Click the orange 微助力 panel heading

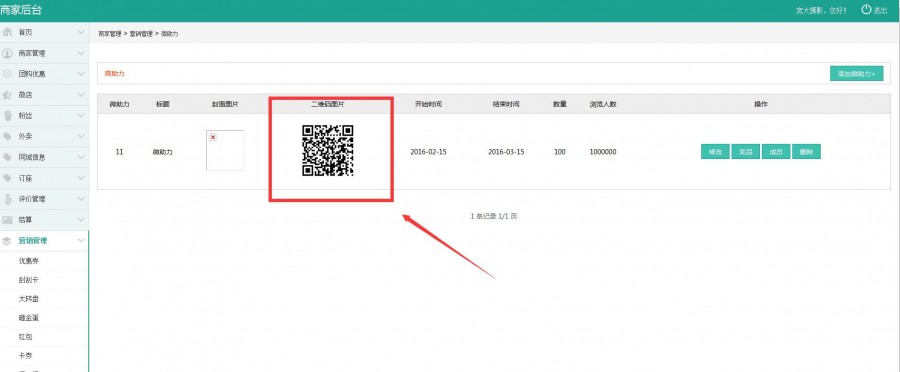(114, 73)
